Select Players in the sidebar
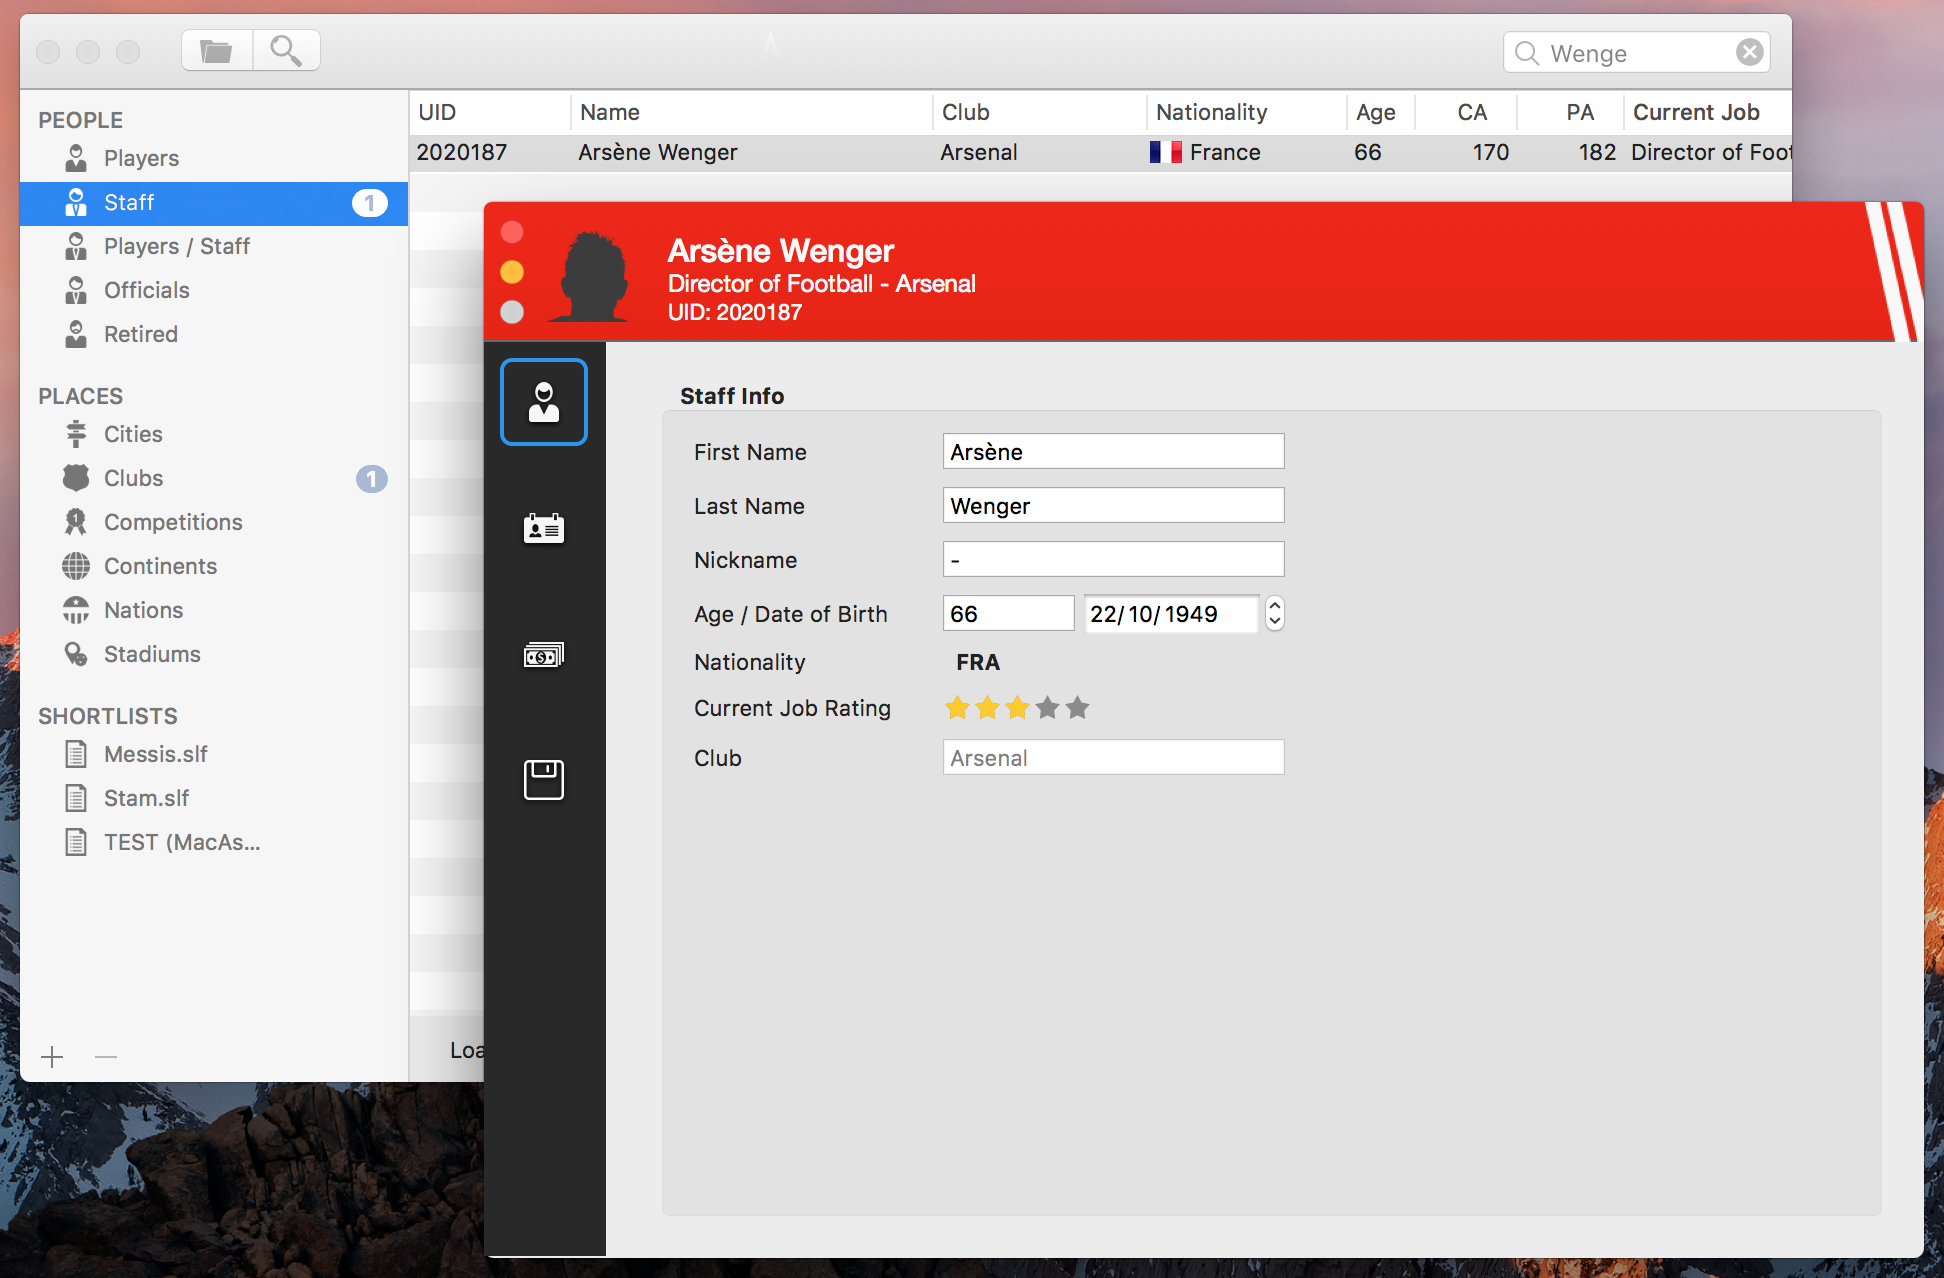 pos(214,158)
